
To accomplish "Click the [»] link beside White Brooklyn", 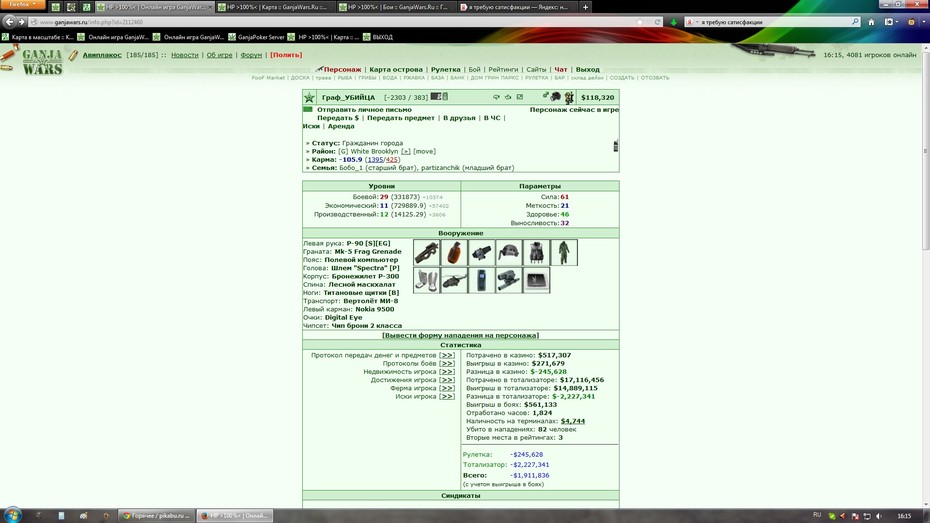I will pos(406,151).
